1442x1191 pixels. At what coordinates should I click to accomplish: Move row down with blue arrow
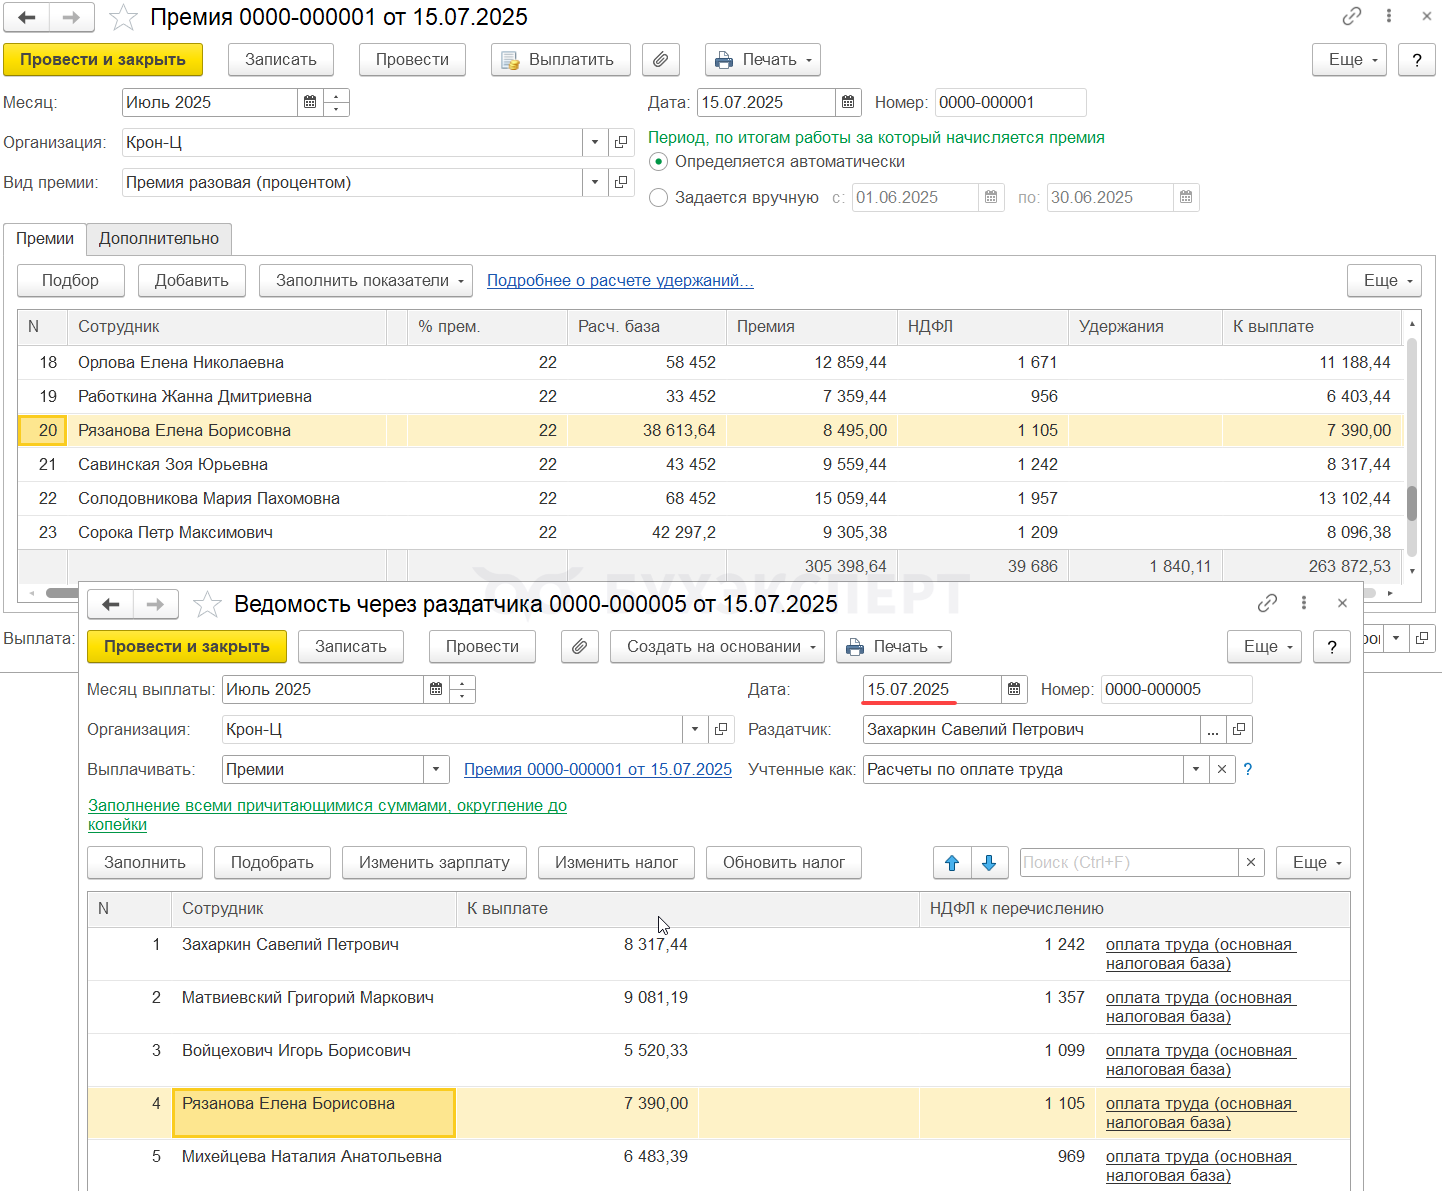[988, 863]
